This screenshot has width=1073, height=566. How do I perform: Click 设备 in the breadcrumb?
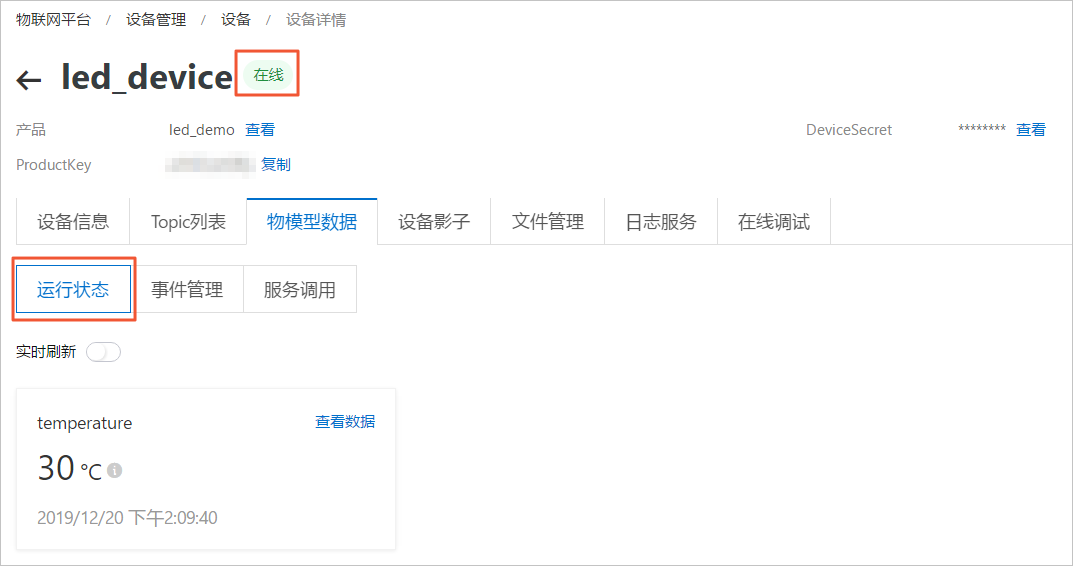(236, 20)
